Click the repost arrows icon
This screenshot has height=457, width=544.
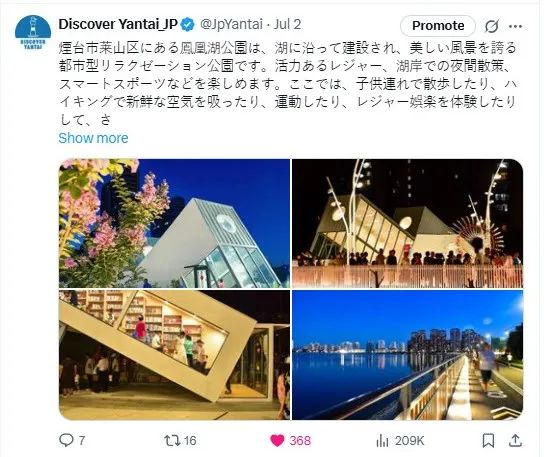point(172,441)
